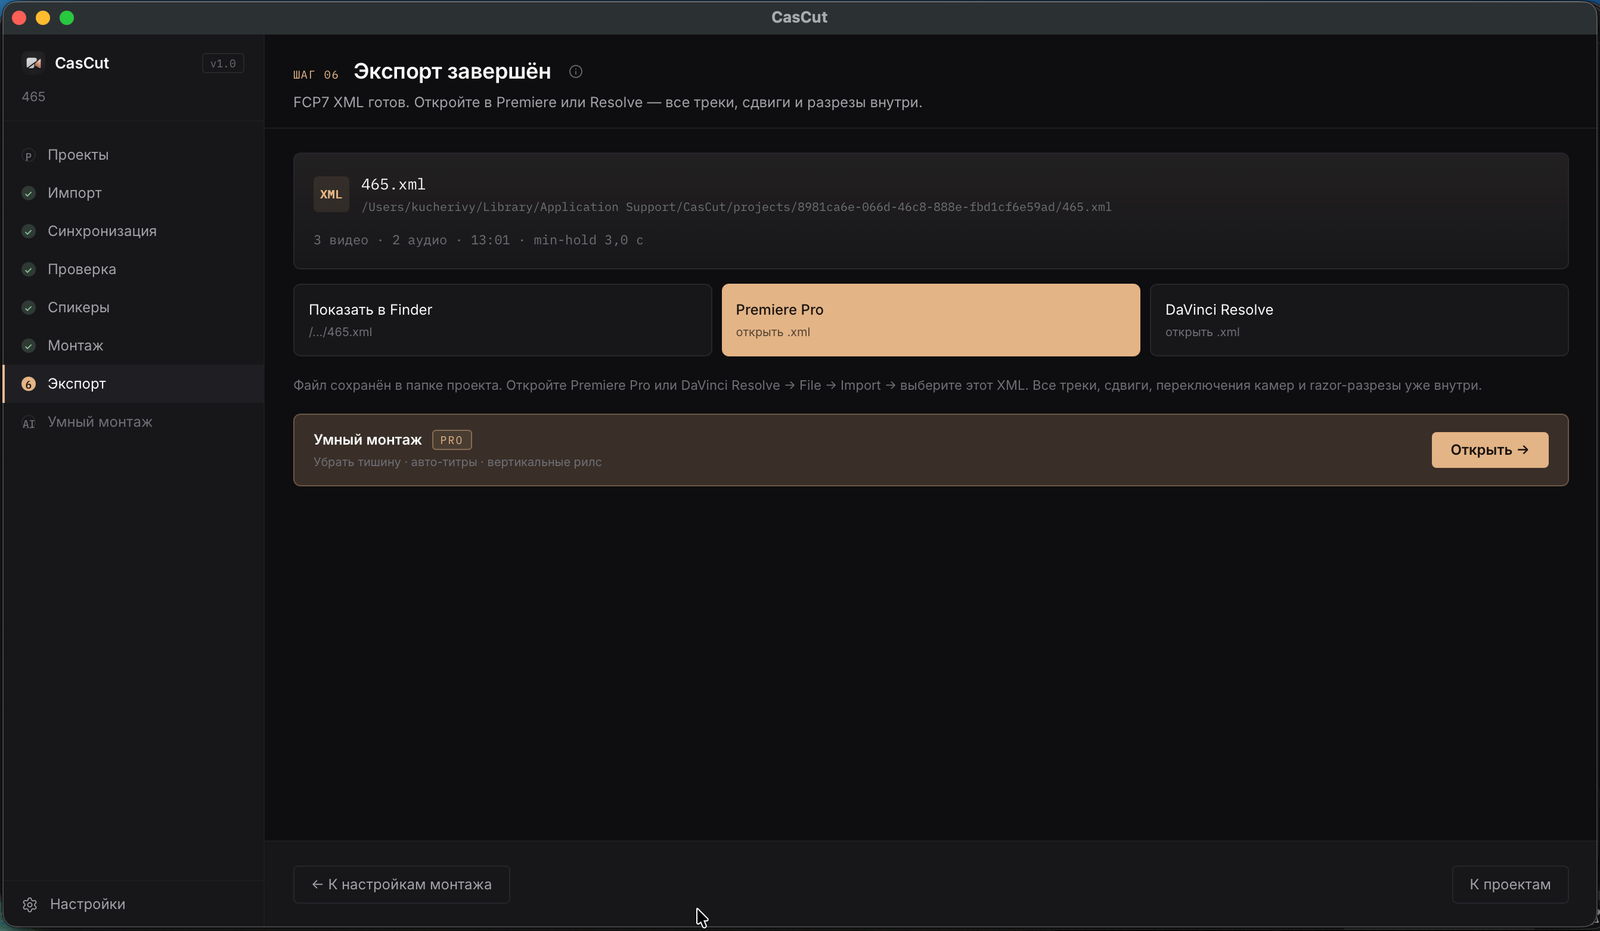The image size is (1600, 931).
Task: Click the FCP7 XML готов subtitle text
Action: tap(608, 102)
